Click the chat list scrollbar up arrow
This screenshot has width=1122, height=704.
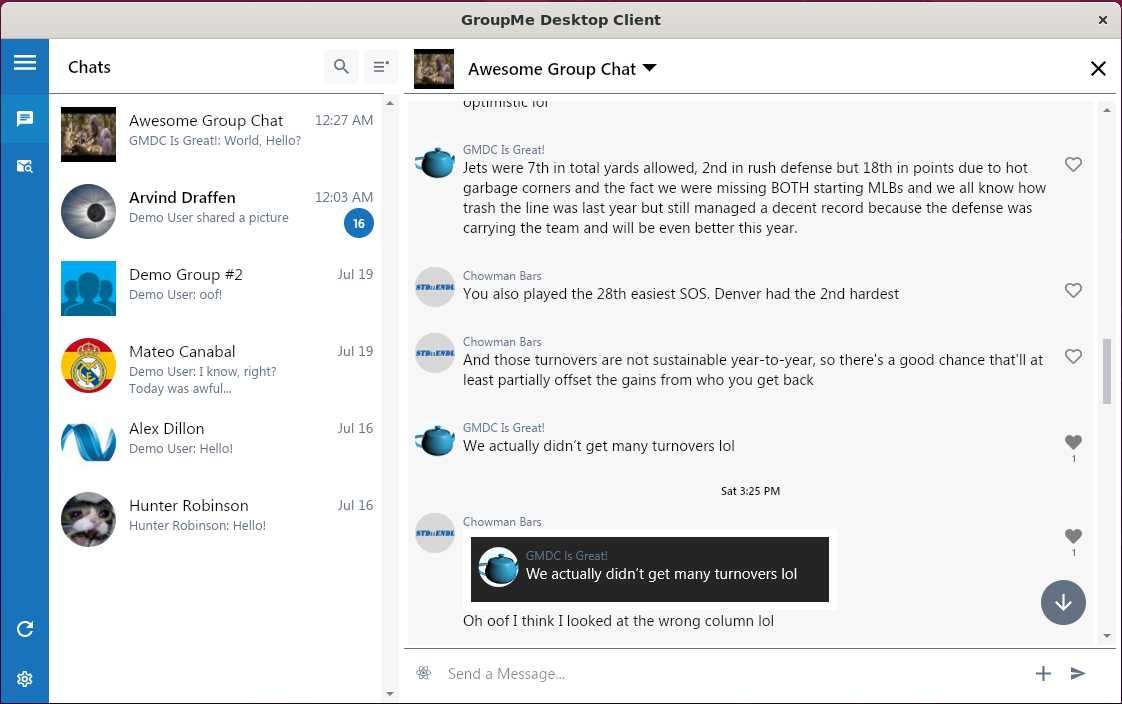tap(390, 104)
